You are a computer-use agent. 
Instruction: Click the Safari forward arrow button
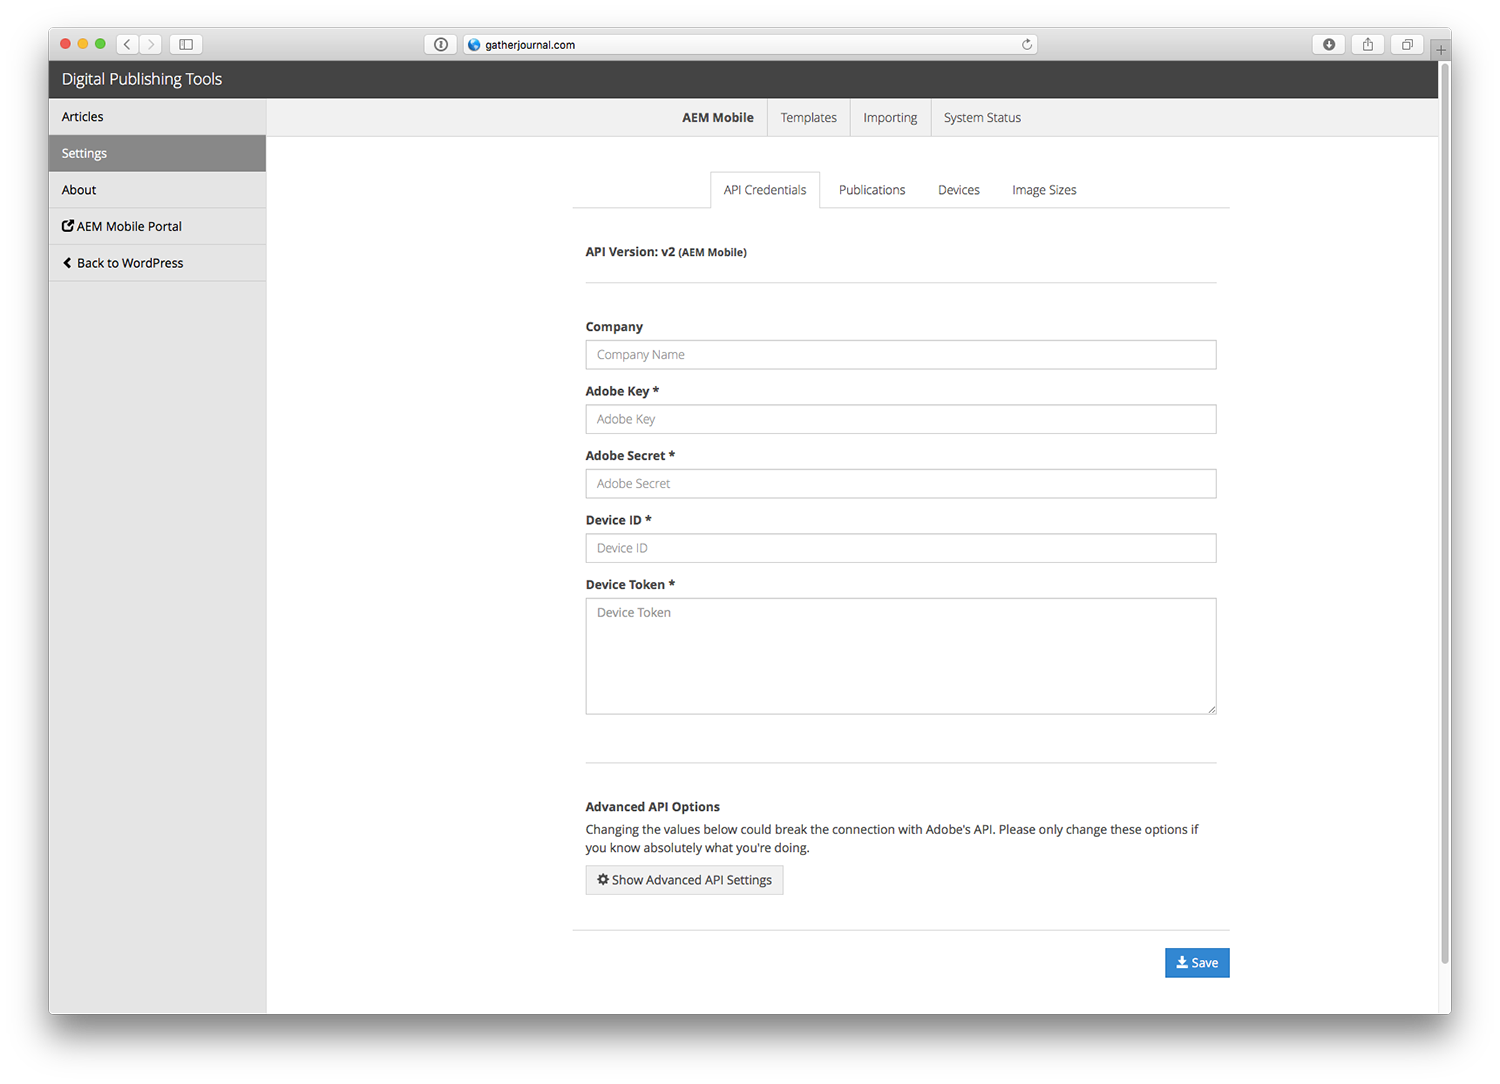151,44
